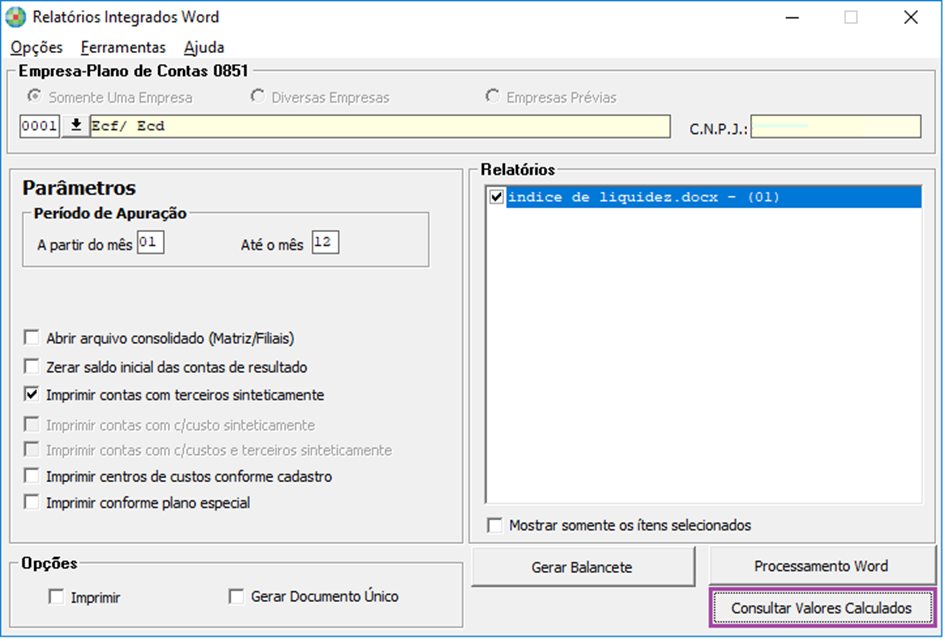
Task: Click the Ecf/ Ecd company name field
Action: pos(380,126)
